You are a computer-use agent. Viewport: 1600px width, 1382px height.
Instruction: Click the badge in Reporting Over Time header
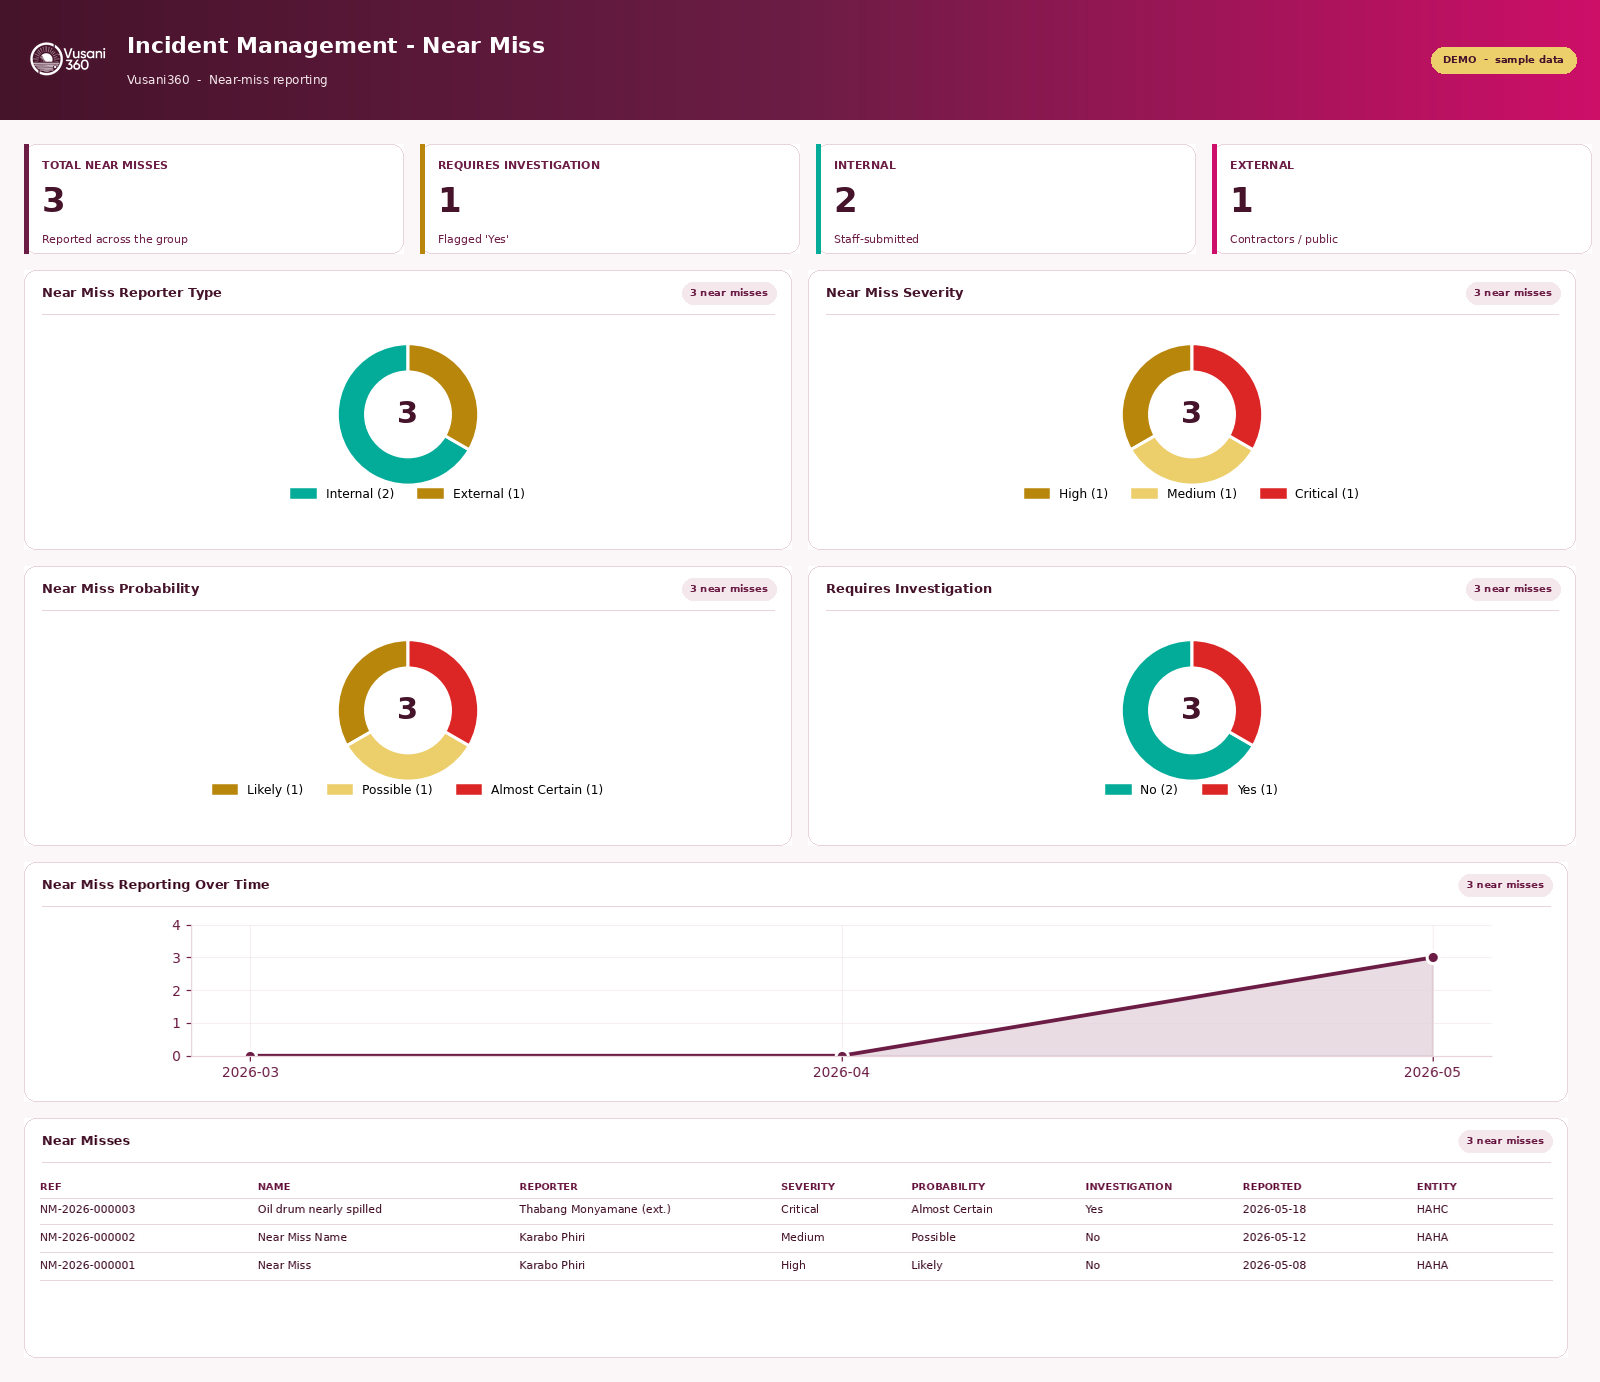(1505, 885)
